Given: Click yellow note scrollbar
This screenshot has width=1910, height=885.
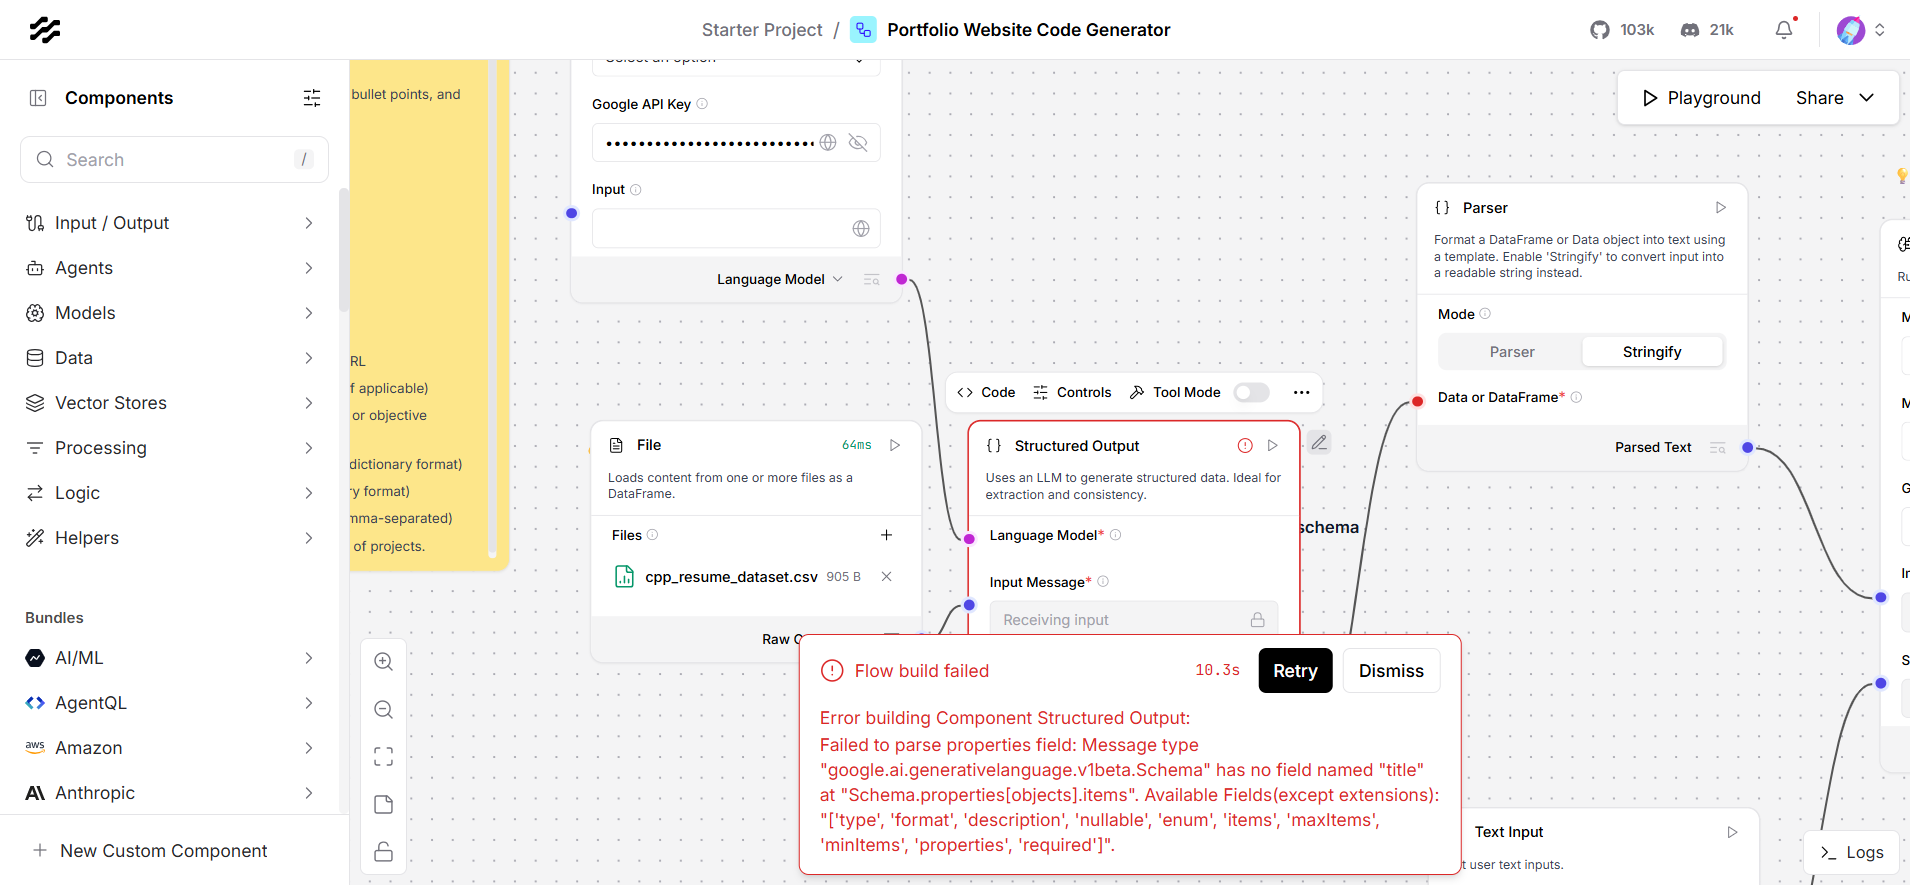Looking at the screenshot, I should point(492,308).
